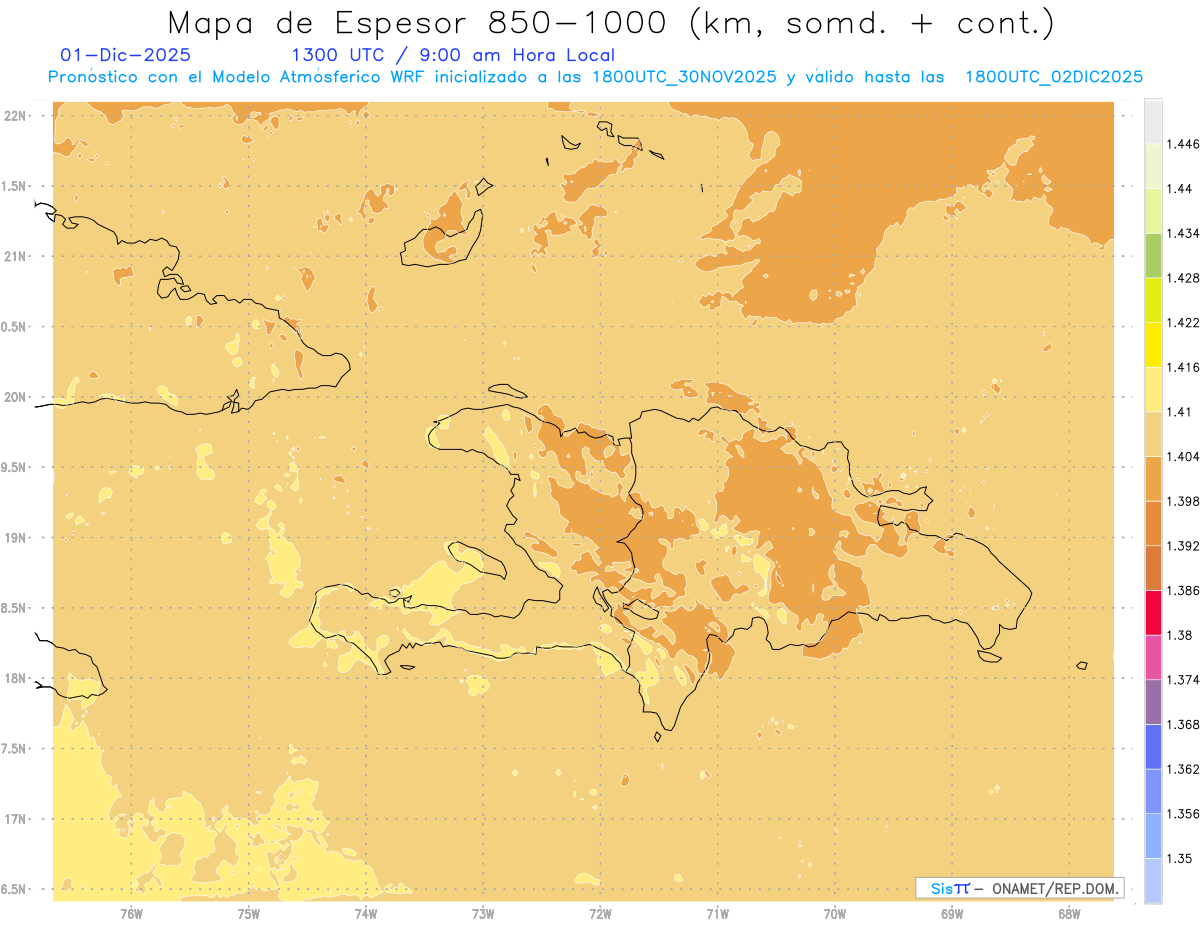Screen dimensions: 1200x927
Task: Click the '1.428' colorbar value
Action: (x=1183, y=278)
